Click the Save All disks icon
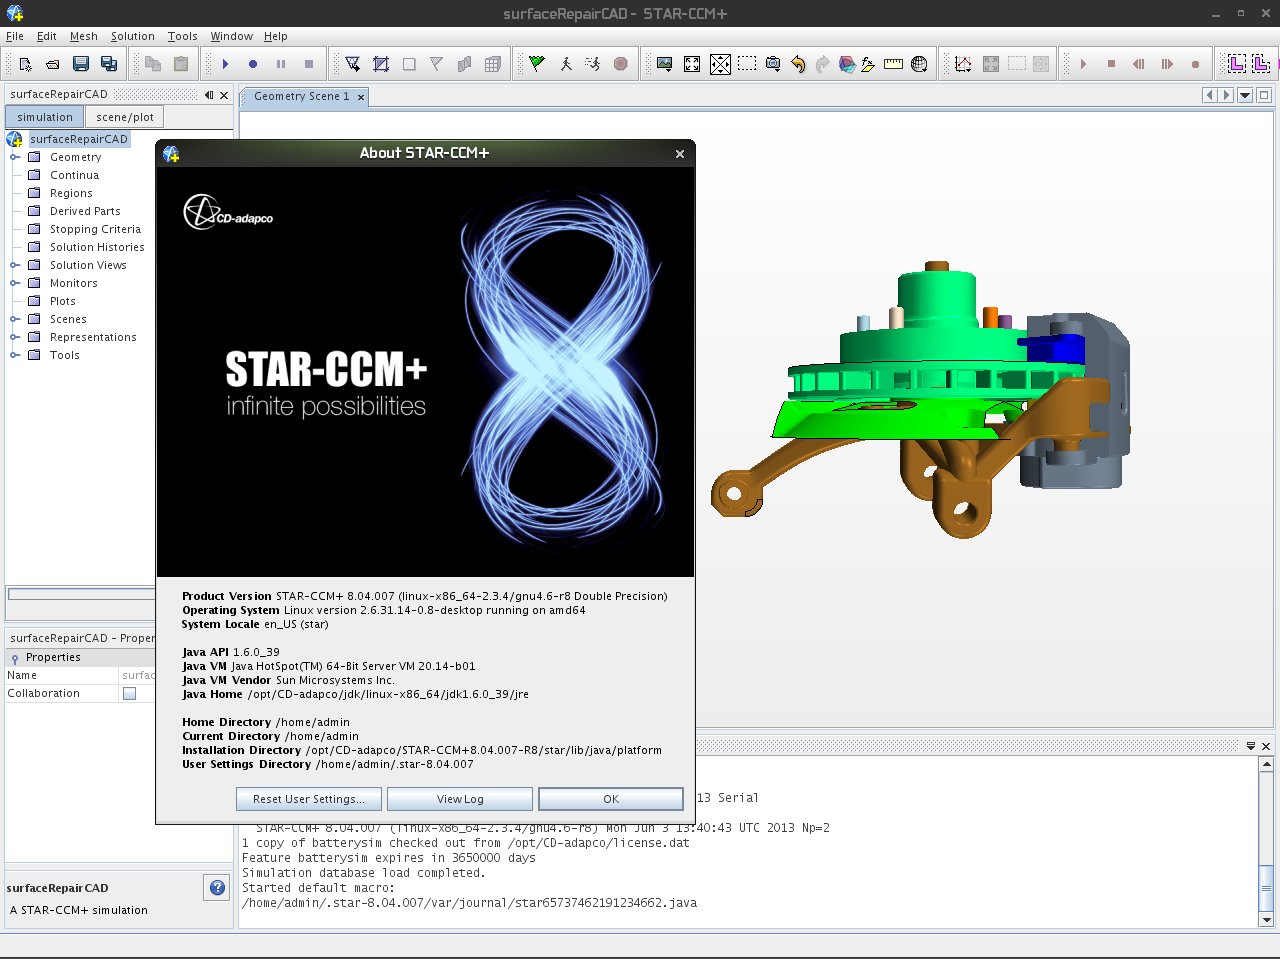 coord(109,64)
